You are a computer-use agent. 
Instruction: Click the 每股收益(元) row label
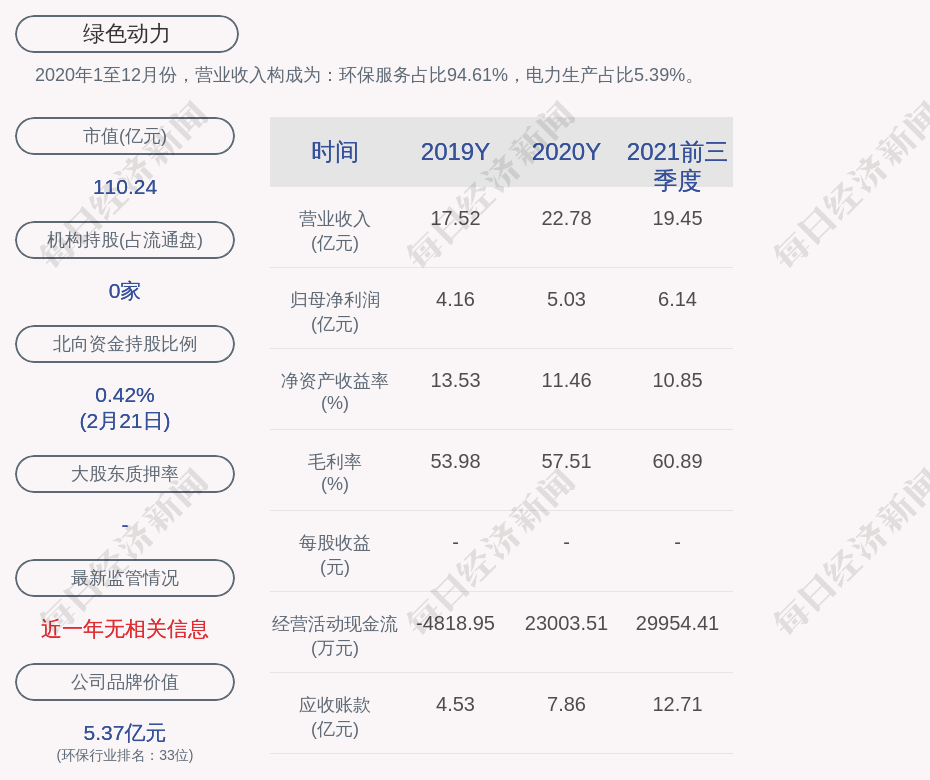335,555
